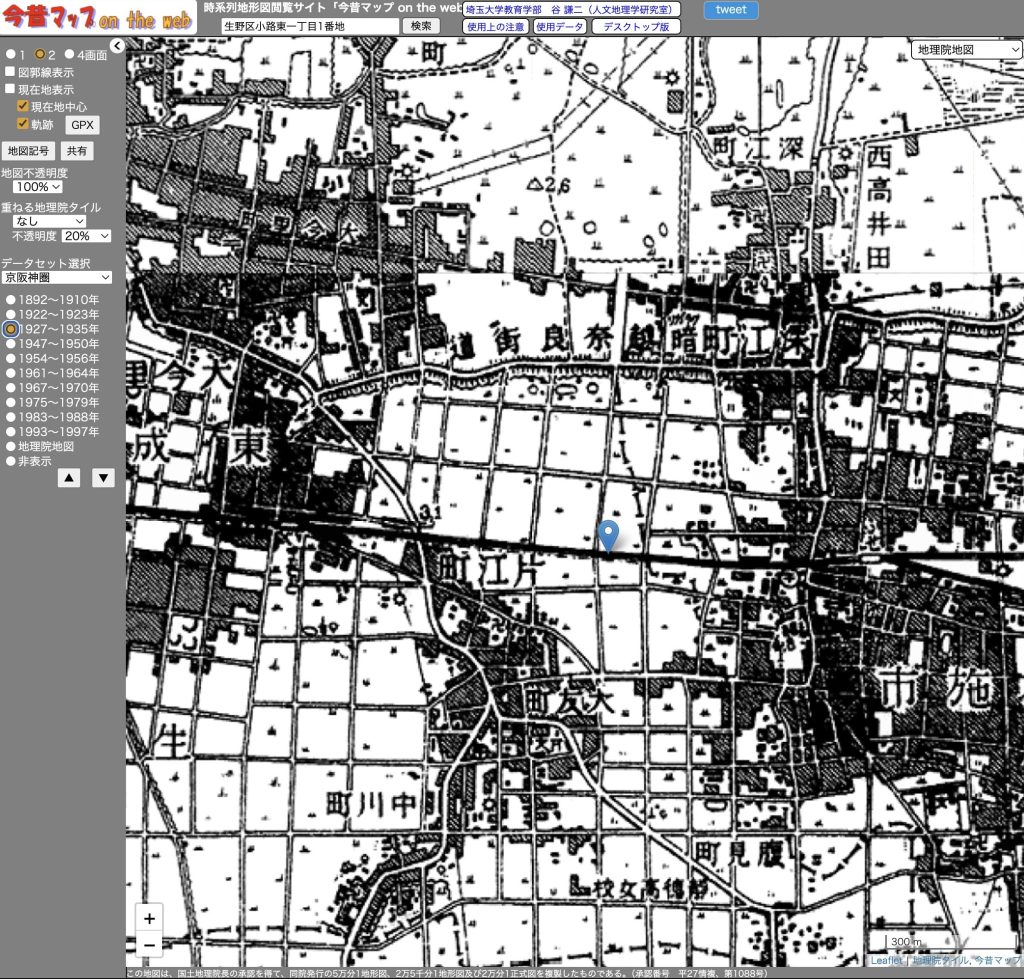Open the デスクトップ版 link

(x=636, y=27)
